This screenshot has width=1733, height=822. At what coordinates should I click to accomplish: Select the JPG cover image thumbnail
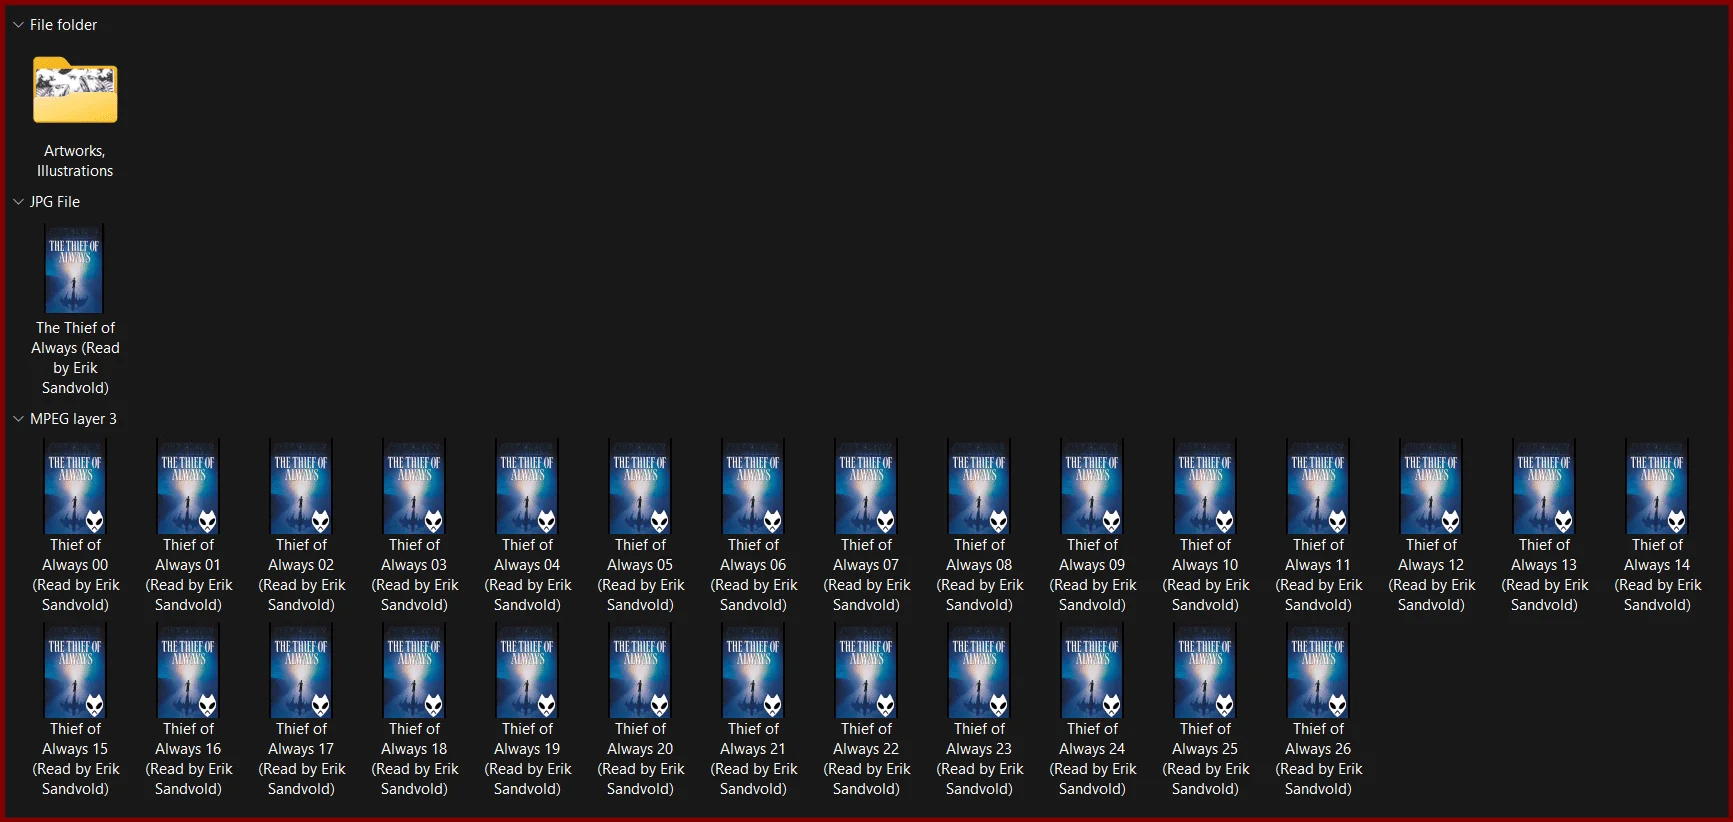pos(75,269)
